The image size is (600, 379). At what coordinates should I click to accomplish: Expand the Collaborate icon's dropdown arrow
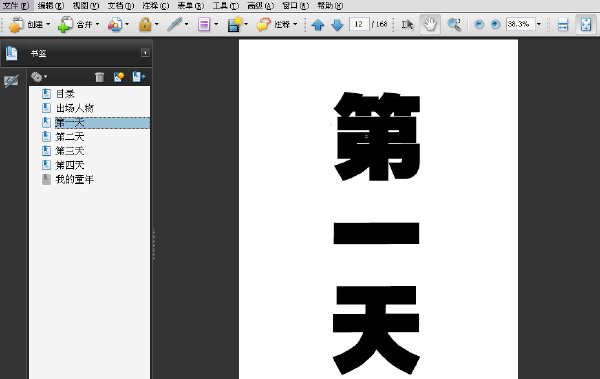coord(127,24)
